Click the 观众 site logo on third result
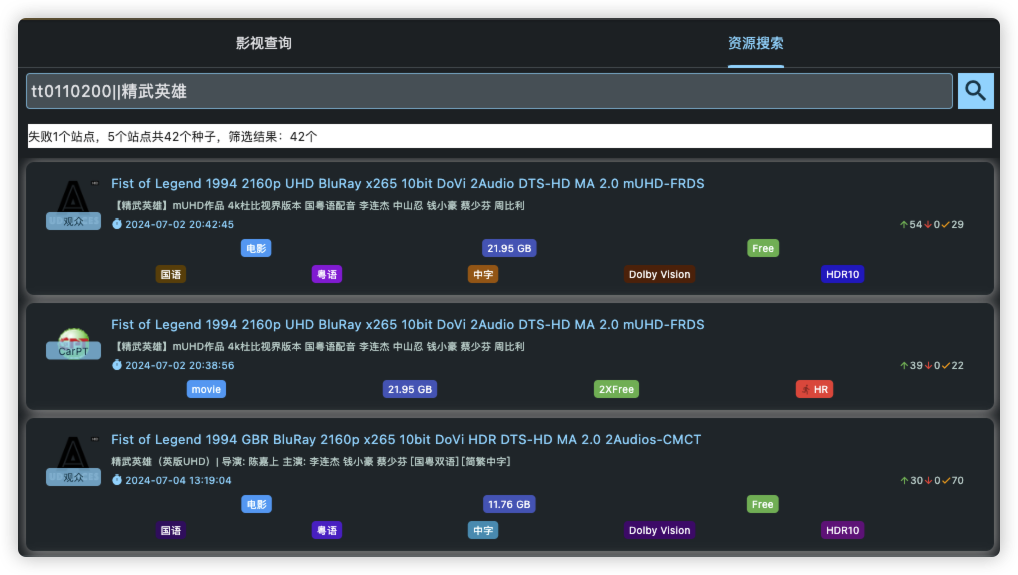The width and height of the screenshot is (1018, 575). [73, 461]
